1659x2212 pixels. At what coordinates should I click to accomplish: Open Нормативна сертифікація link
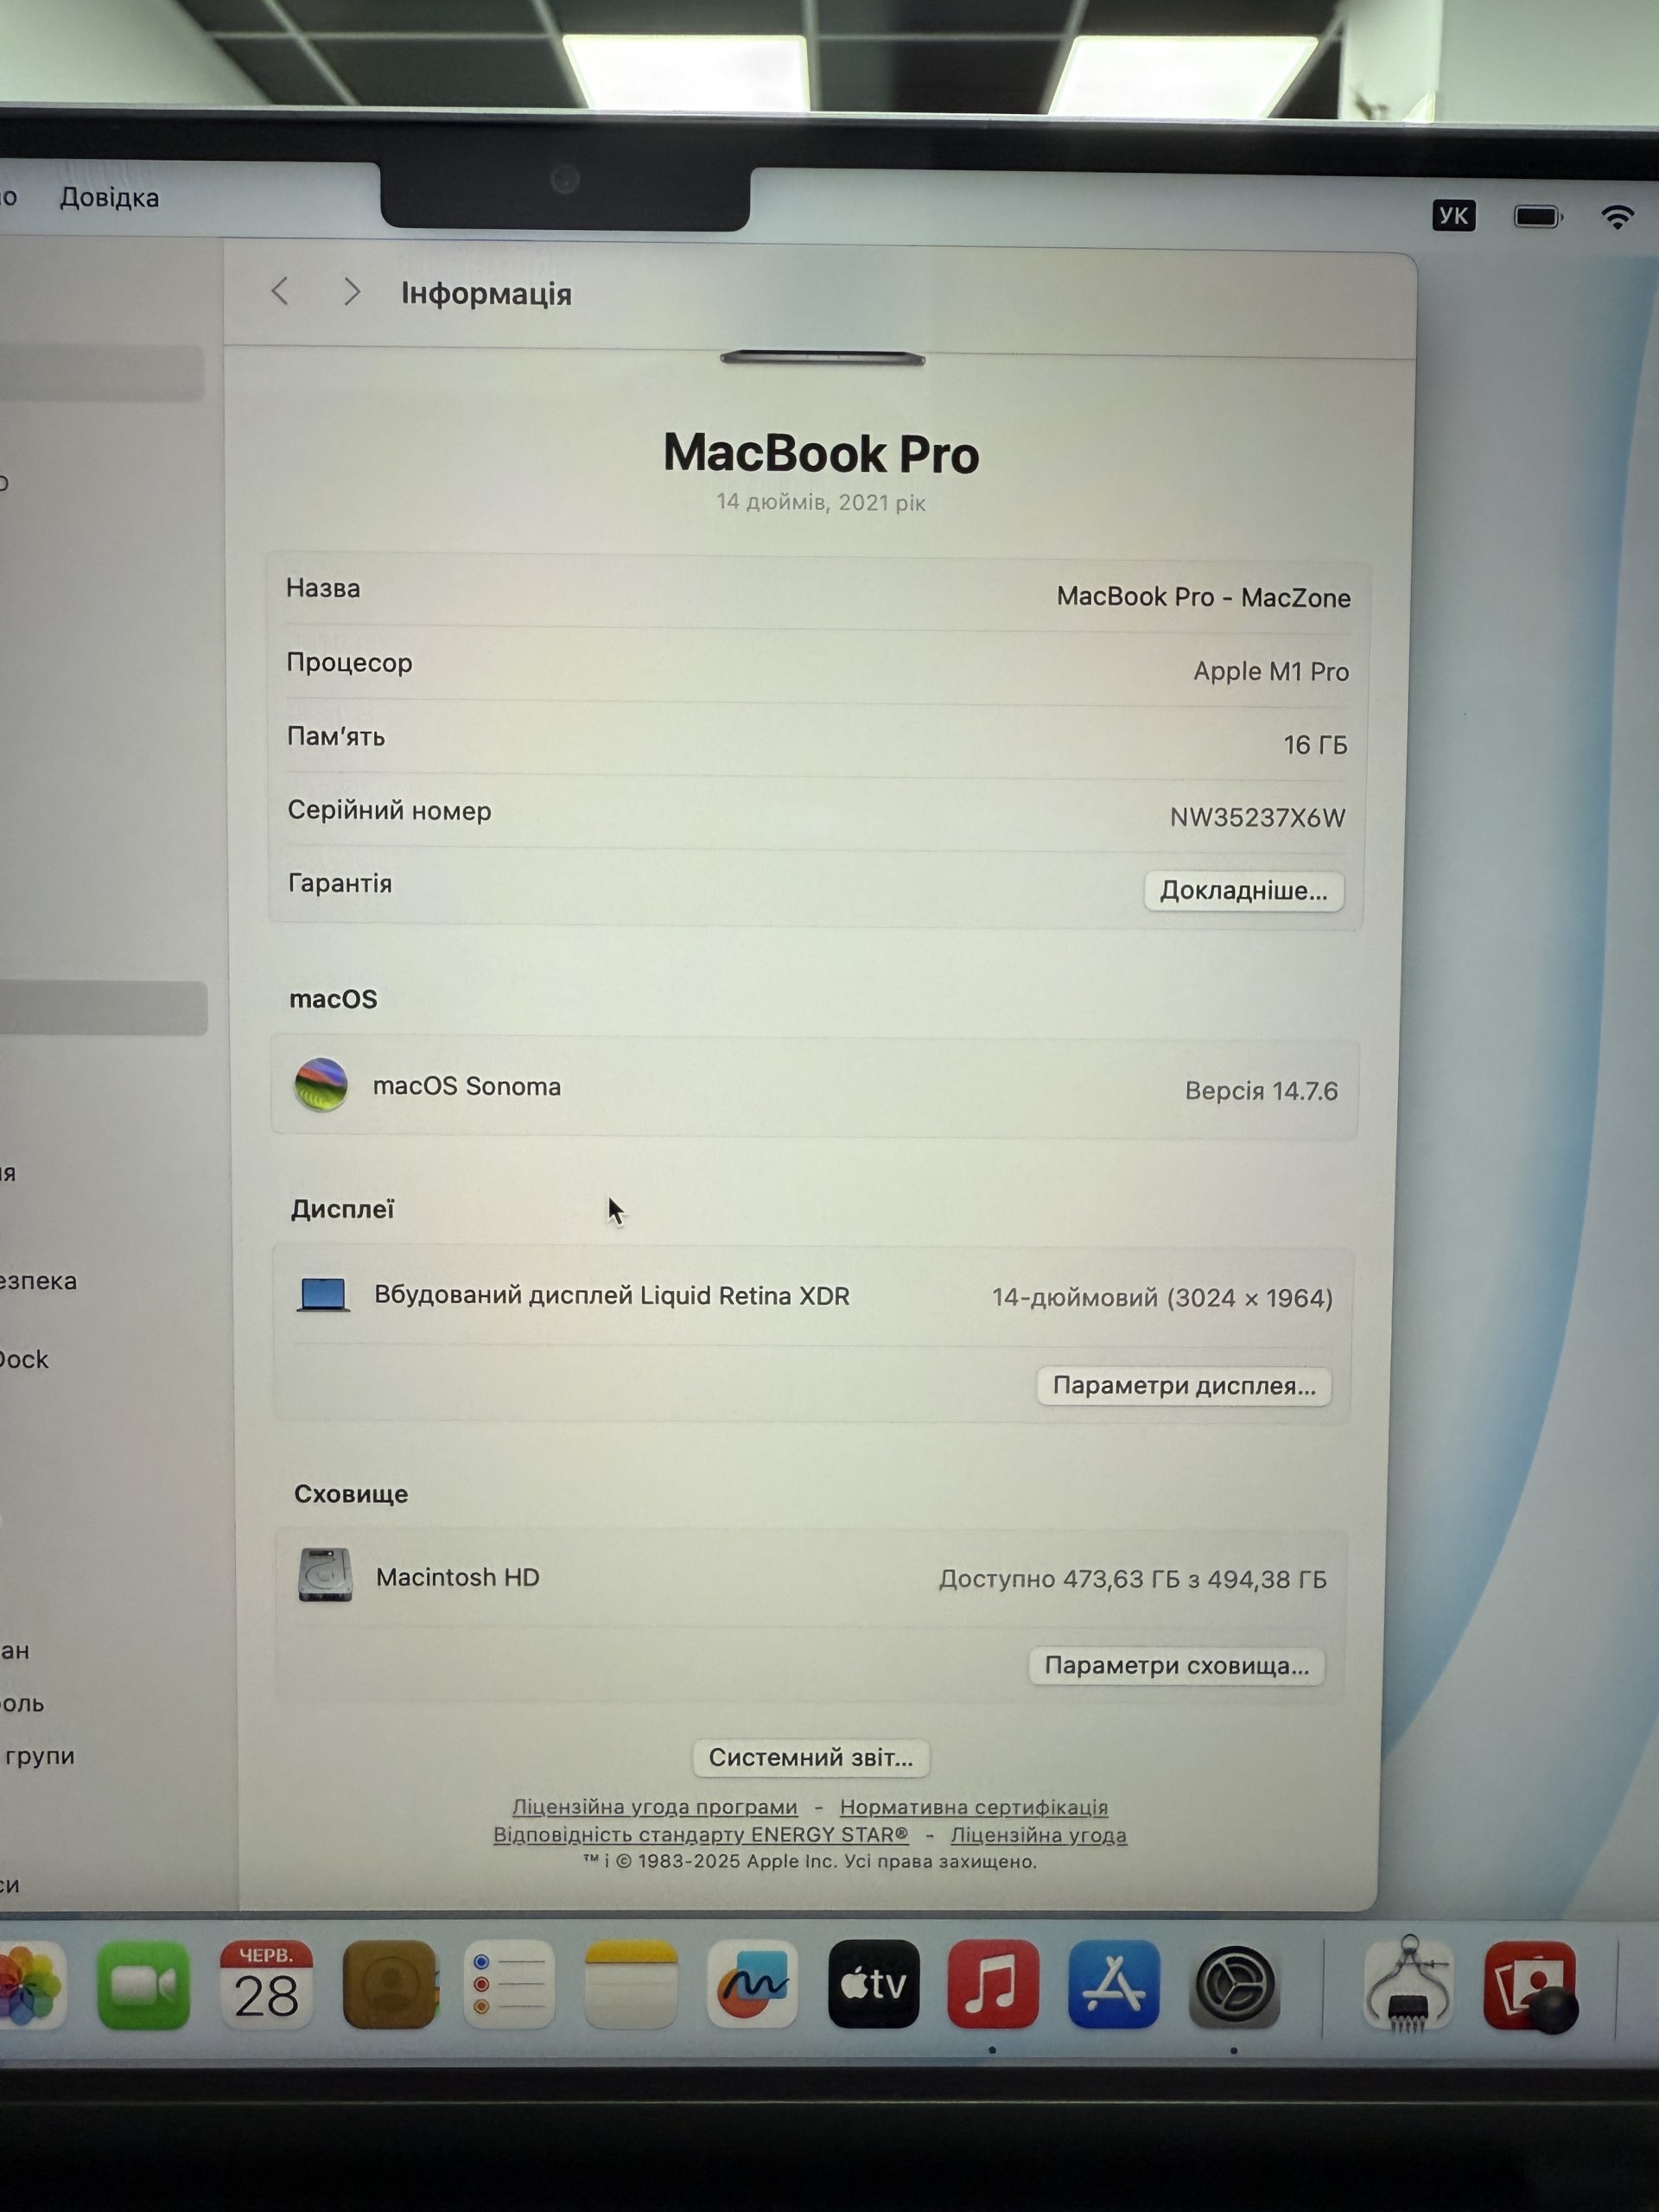pyautogui.click(x=974, y=1807)
